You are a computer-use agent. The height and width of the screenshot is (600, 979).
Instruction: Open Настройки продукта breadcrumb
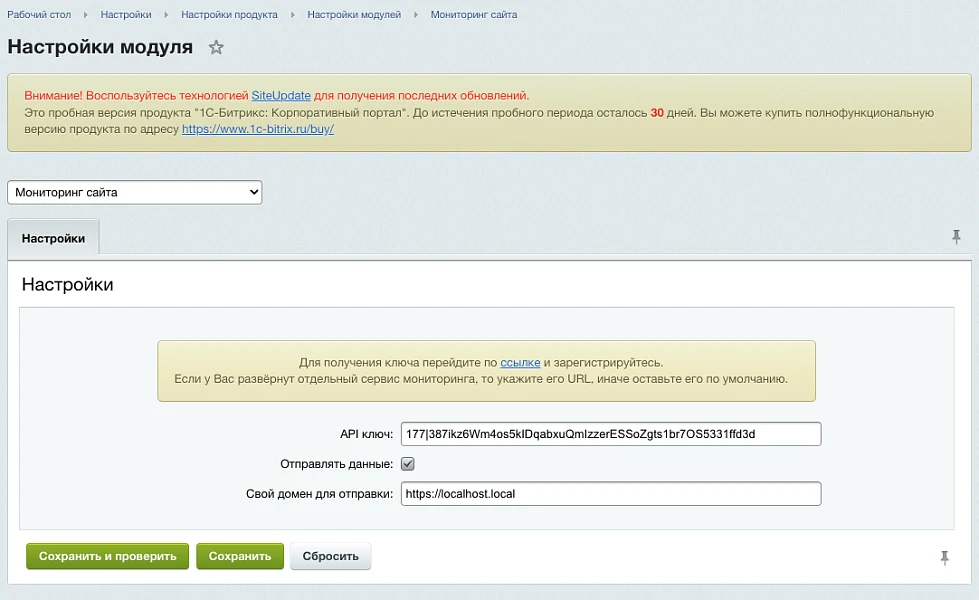229,14
